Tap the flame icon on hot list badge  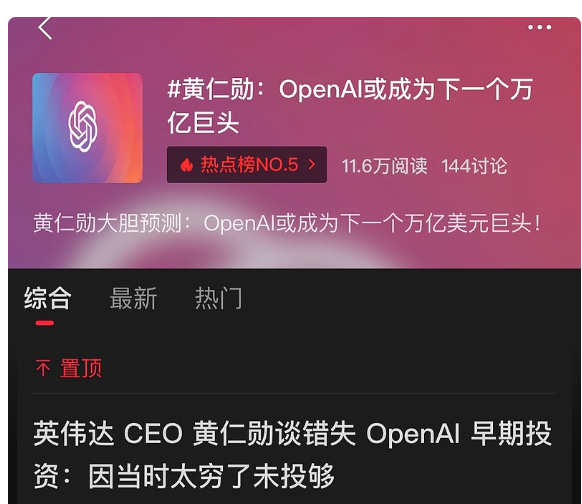click(187, 165)
